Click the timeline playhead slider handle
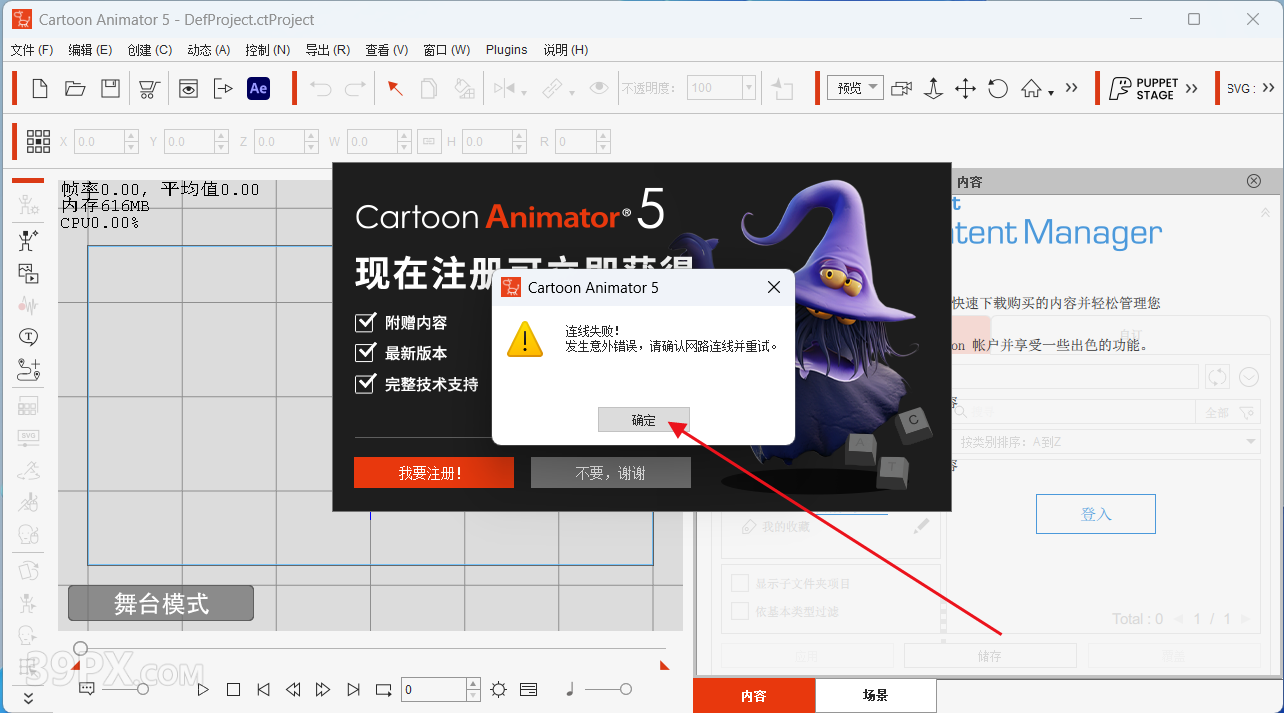The width and height of the screenshot is (1284, 713). tap(81, 649)
